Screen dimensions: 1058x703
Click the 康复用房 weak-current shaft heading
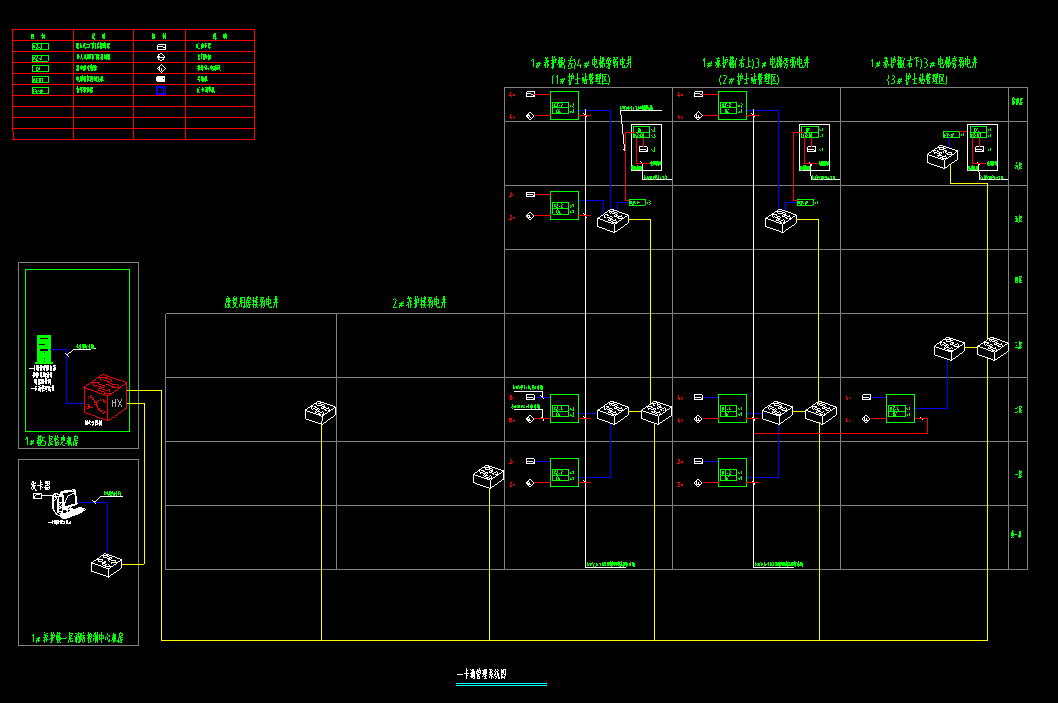[x=251, y=301]
